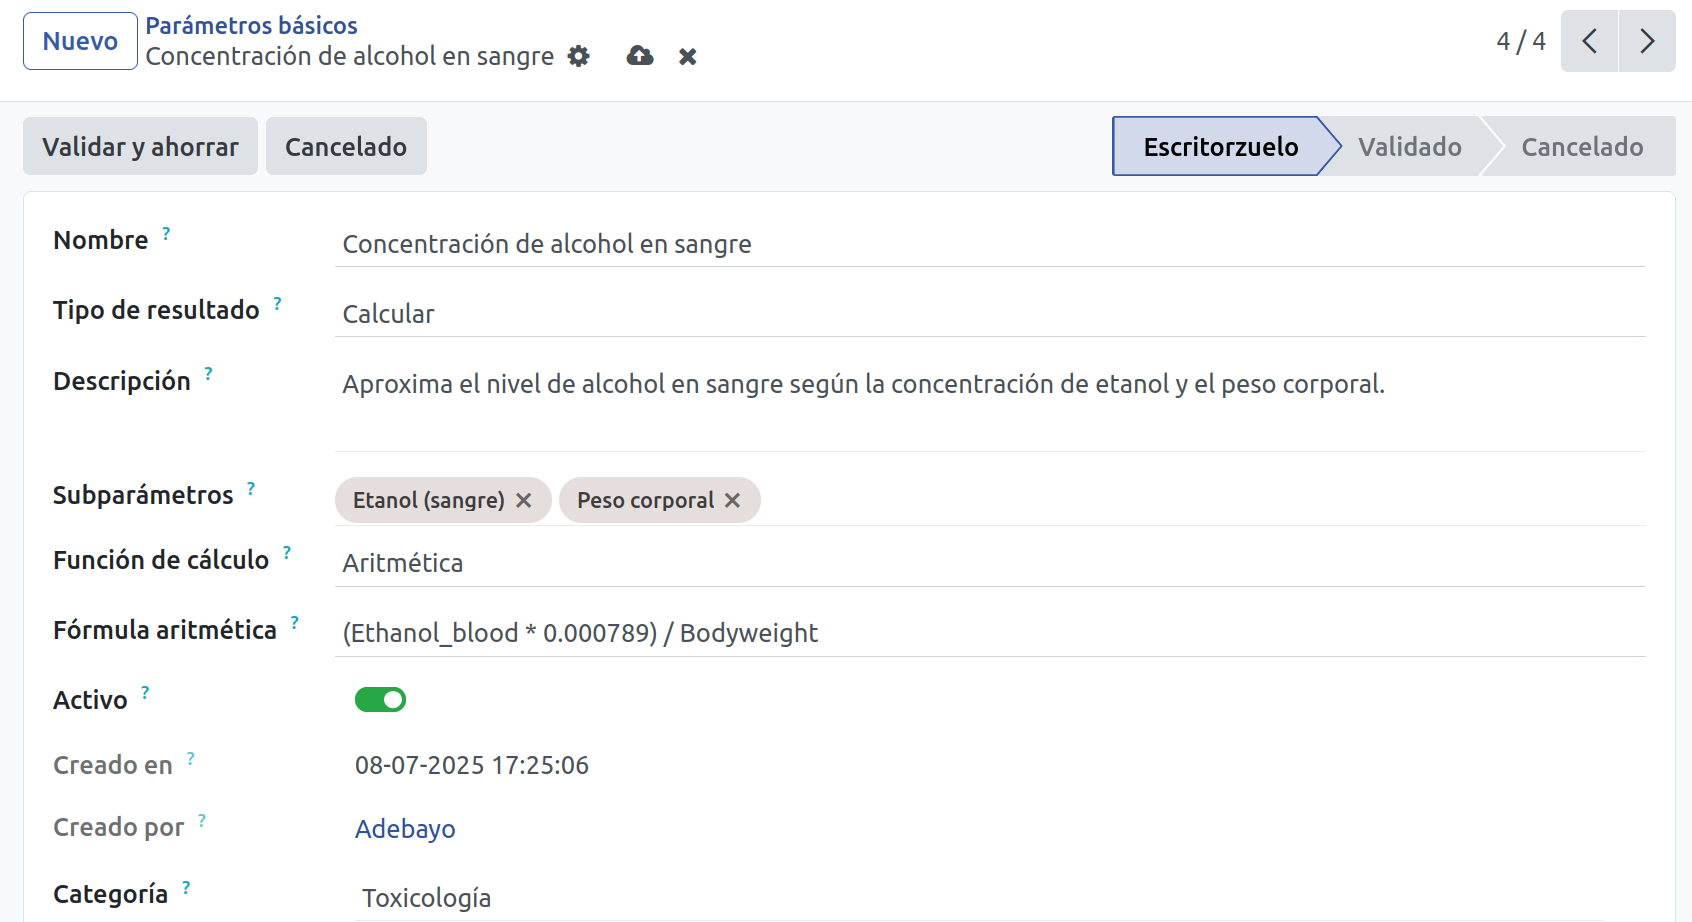Show help tooltip for Función de cálculo
Viewport: 1692px width, 922px height.
[287, 552]
